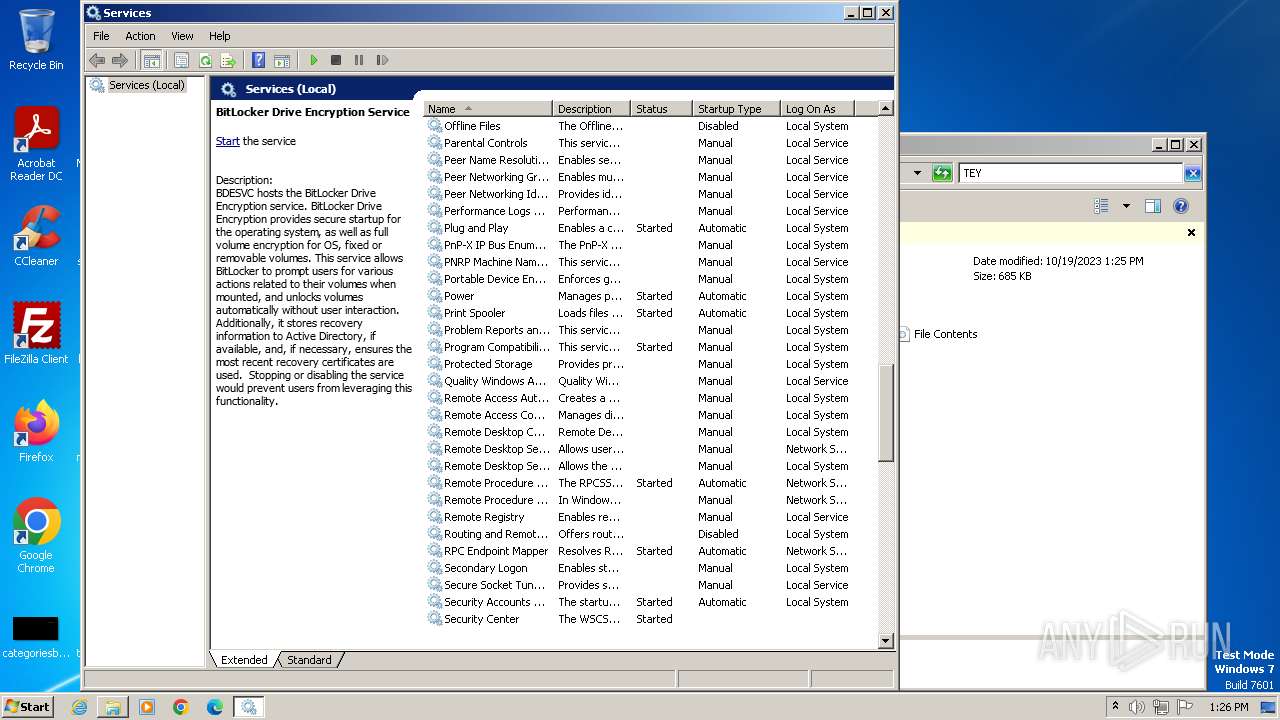Select the Security Center service
Viewport: 1280px width, 720px height.
(x=651, y=619)
